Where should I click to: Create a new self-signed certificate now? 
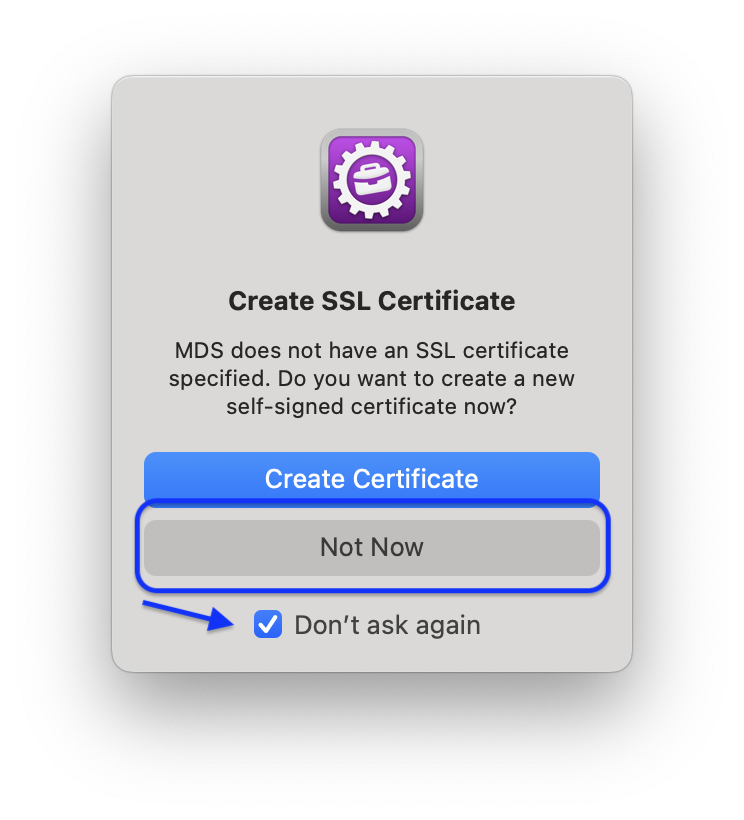coord(372,477)
